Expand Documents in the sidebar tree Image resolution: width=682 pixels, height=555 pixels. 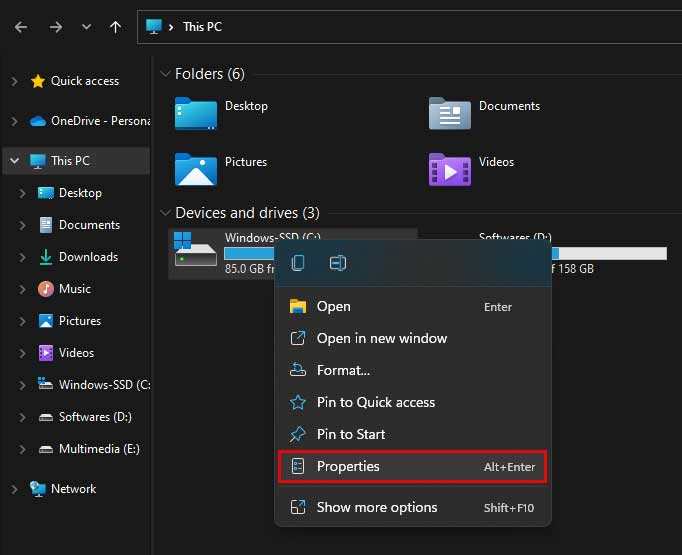pyautogui.click(x=22, y=225)
